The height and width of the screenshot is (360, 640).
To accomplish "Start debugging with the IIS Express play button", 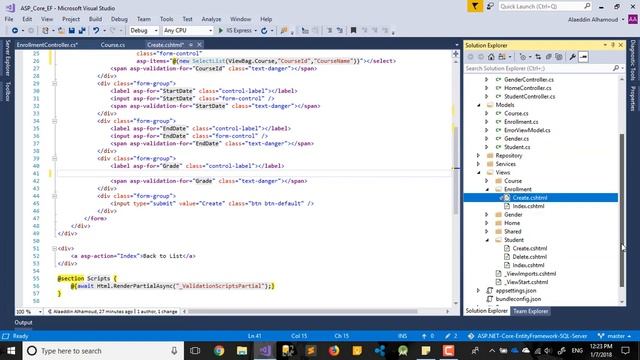I will click(221, 31).
